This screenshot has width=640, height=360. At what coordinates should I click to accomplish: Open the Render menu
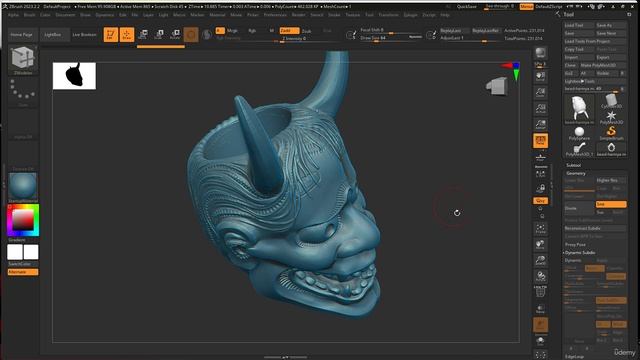(x=298, y=15)
